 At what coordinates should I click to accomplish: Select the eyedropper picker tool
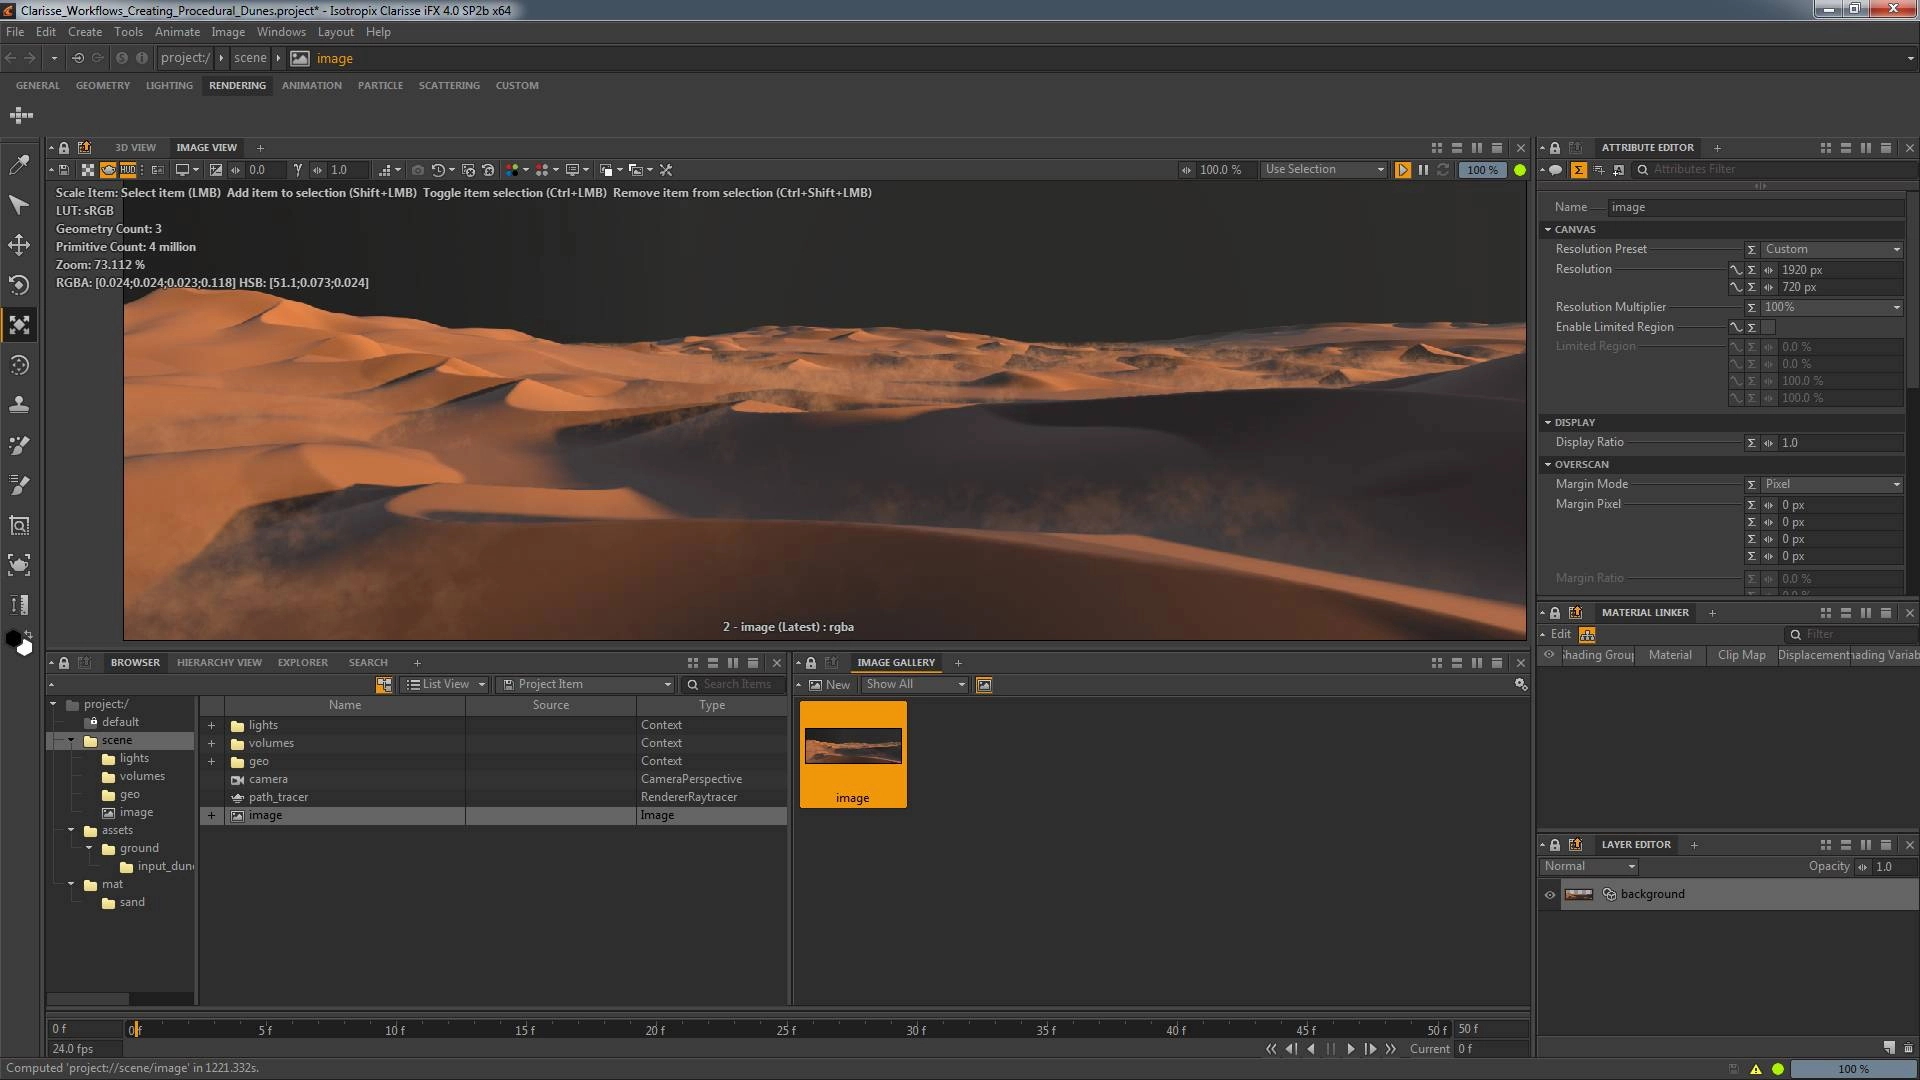pyautogui.click(x=19, y=165)
